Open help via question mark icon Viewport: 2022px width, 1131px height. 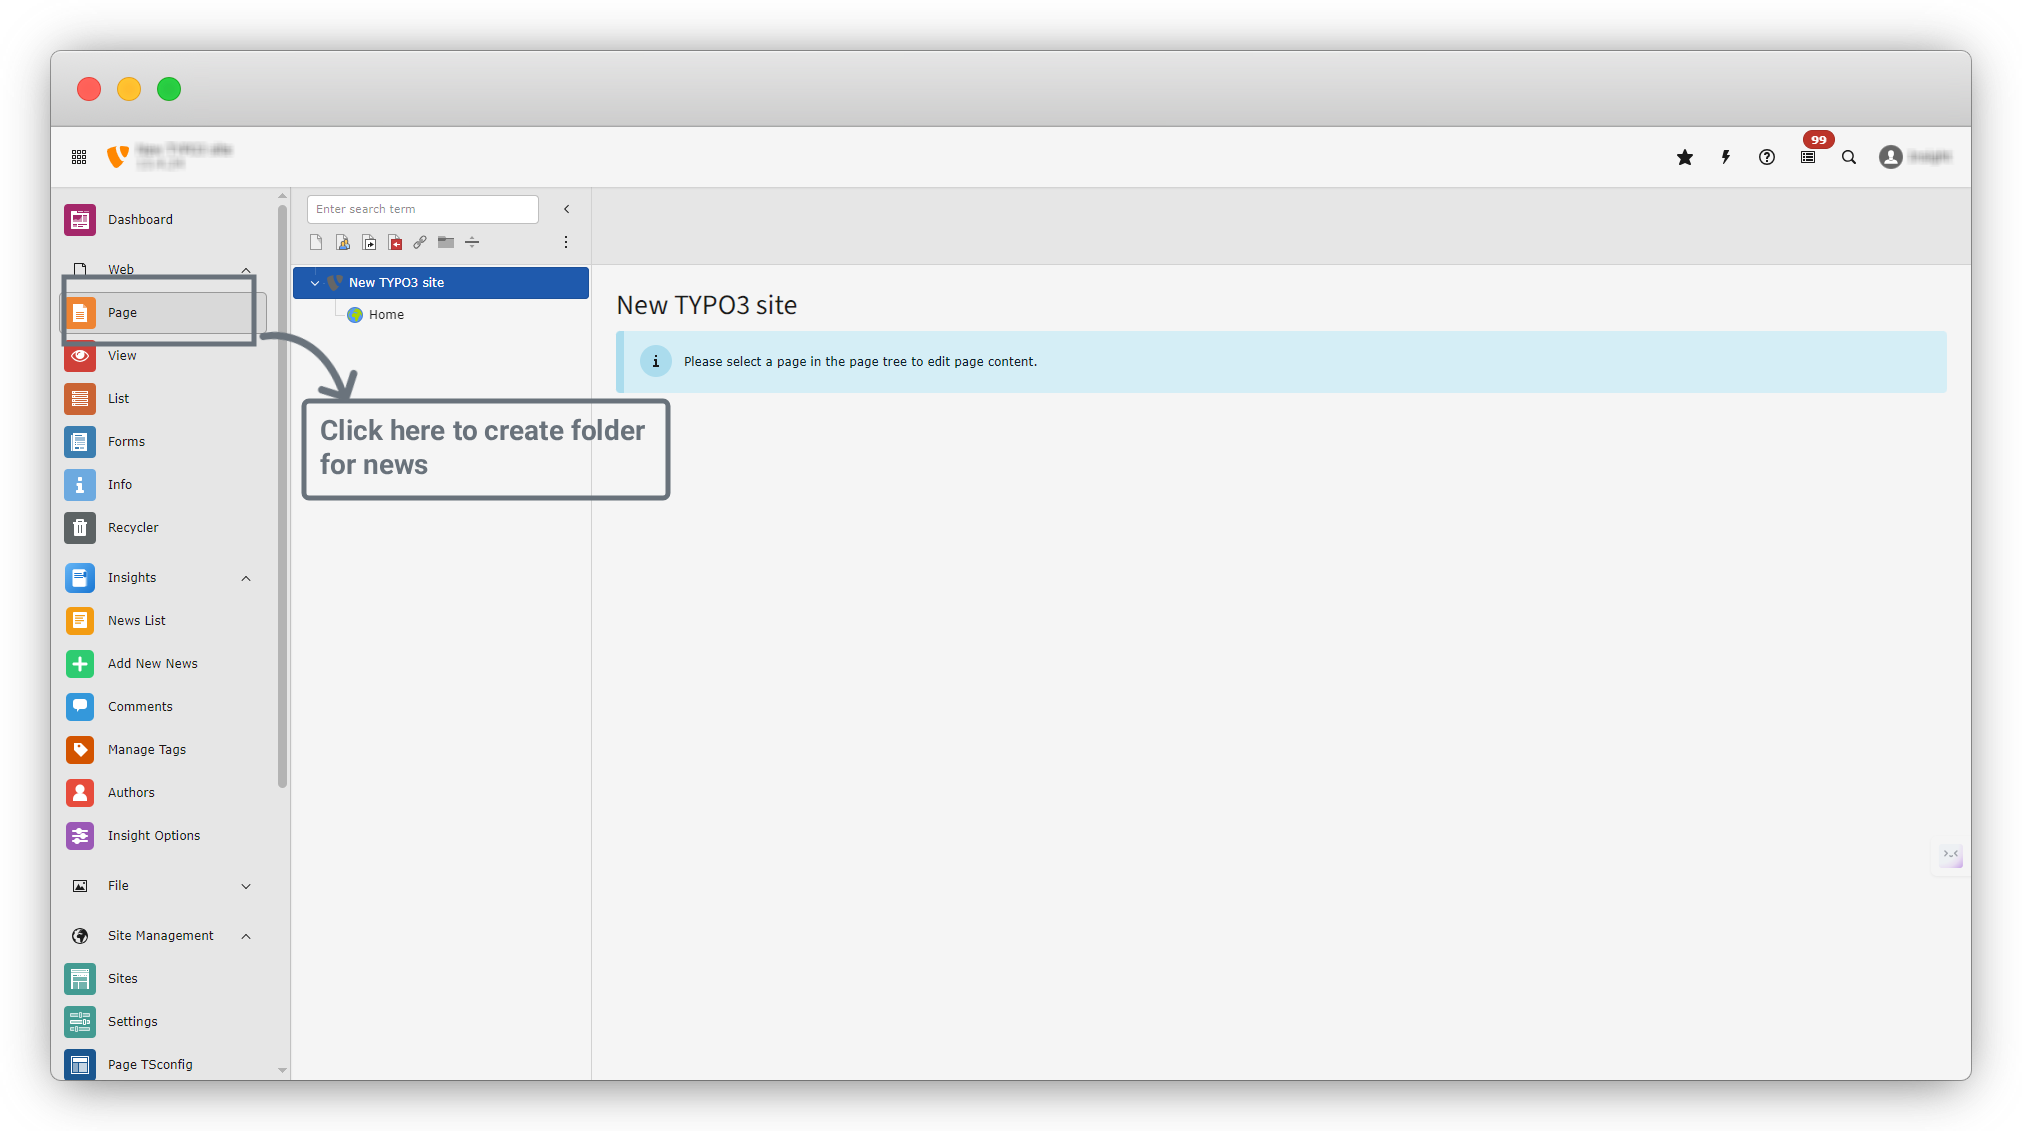coord(1767,157)
